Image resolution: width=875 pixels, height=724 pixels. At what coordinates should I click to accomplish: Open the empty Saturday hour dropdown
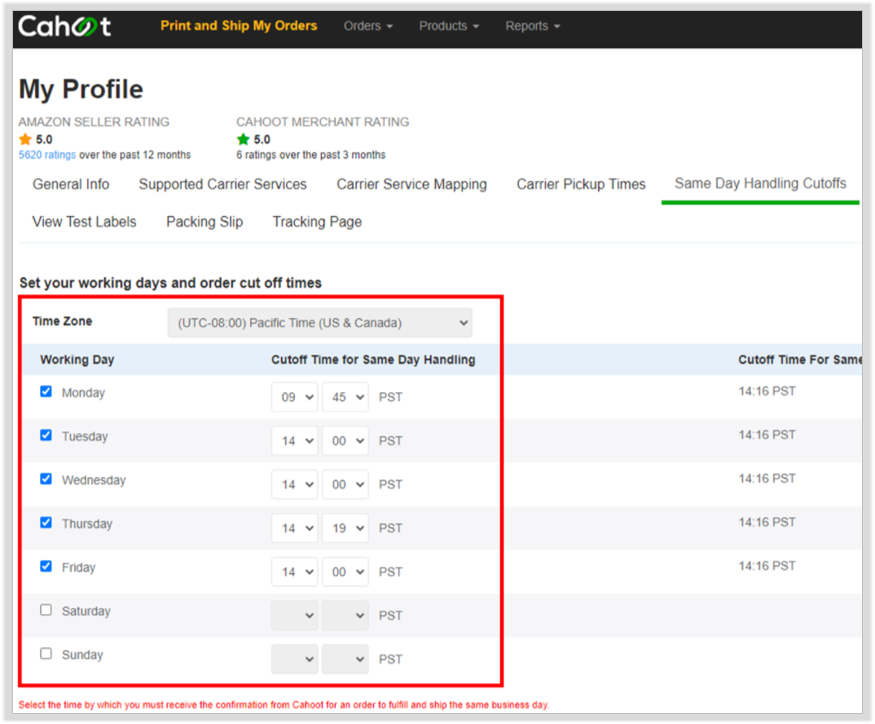(x=295, y=615)
